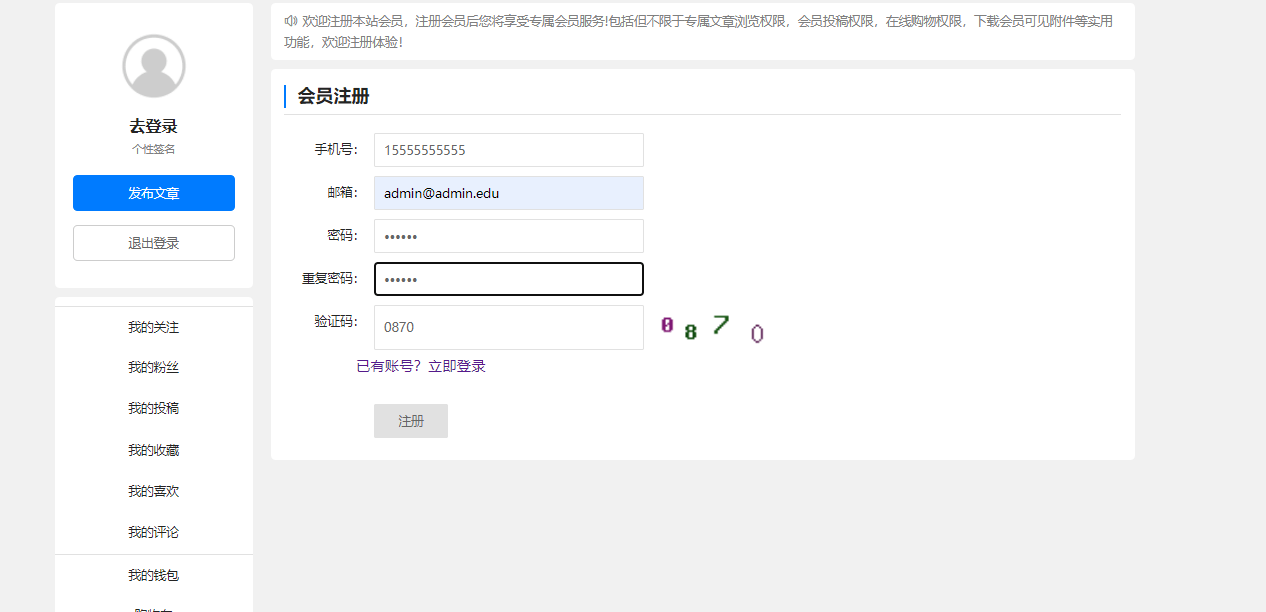This screenshot has width=1266, height=612.
Task: Click the default user avatar icon
Action: pos(154,66)
